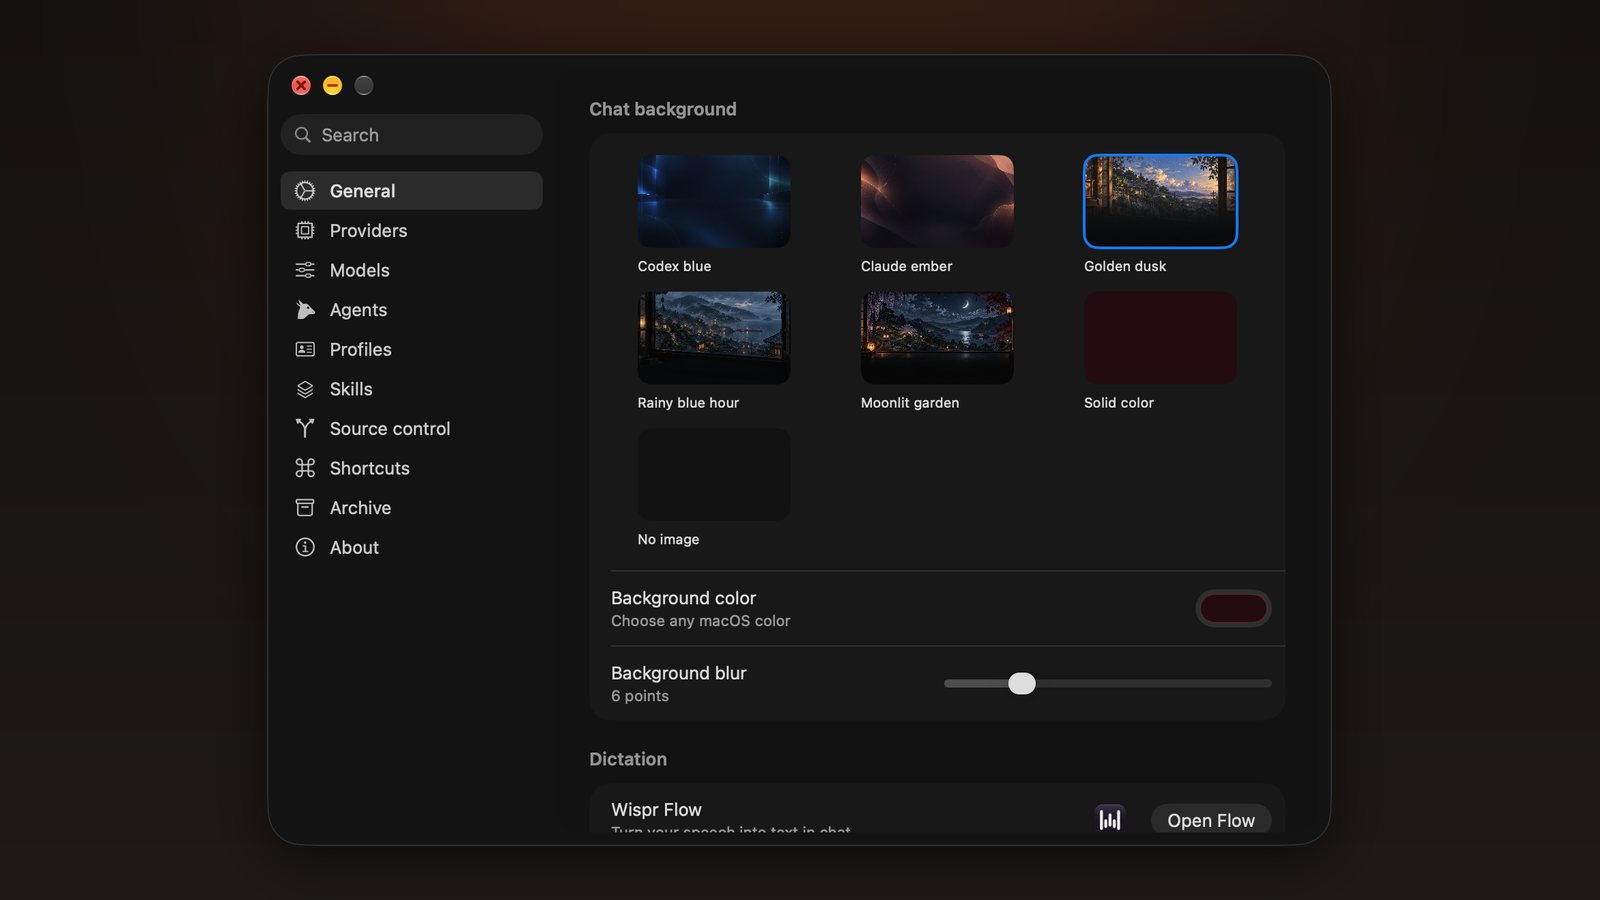Image resolution: width=1600 pixels, height=900 pixels.
Task: Click the General gear icon in sidebar
Action: 305,191
